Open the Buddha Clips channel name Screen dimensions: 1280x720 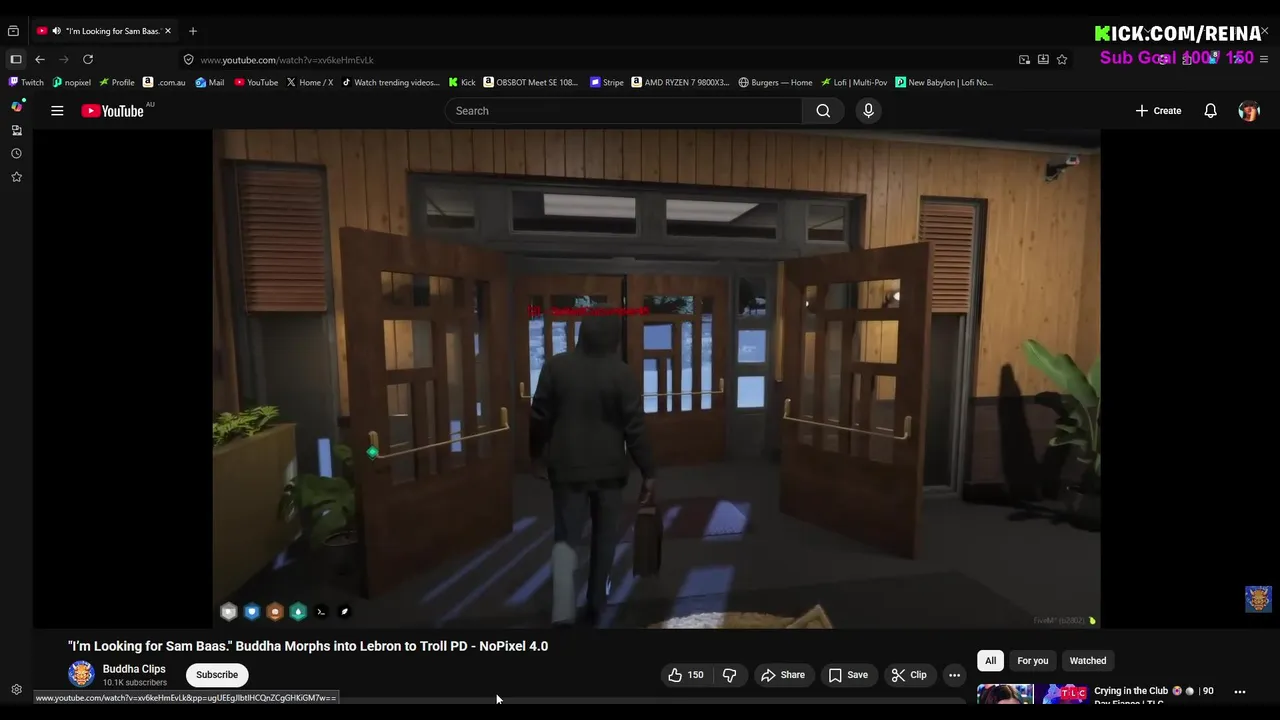134,669
